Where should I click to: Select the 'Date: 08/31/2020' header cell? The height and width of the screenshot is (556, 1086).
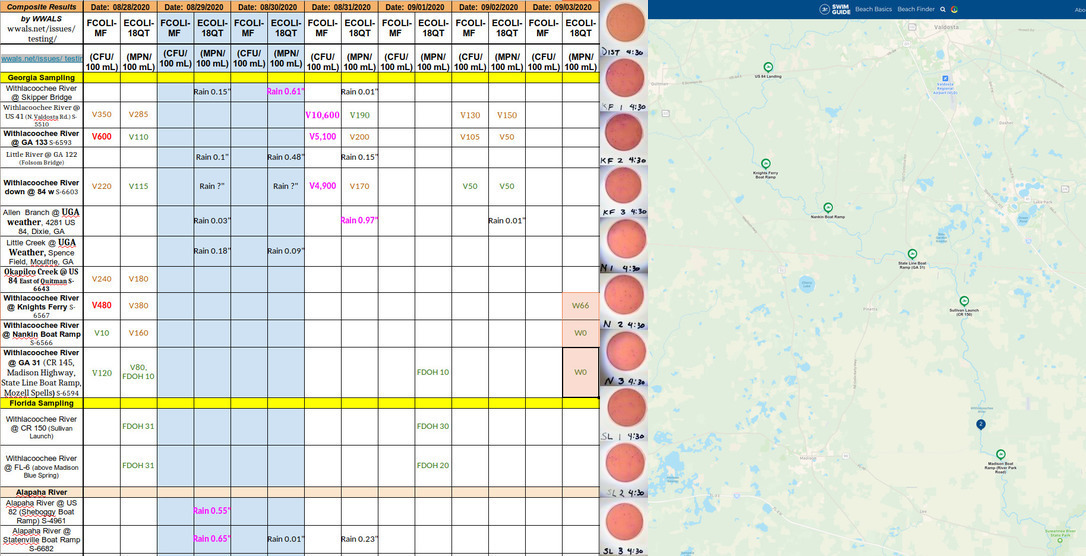pyautogui.click(x=341, y=6)
